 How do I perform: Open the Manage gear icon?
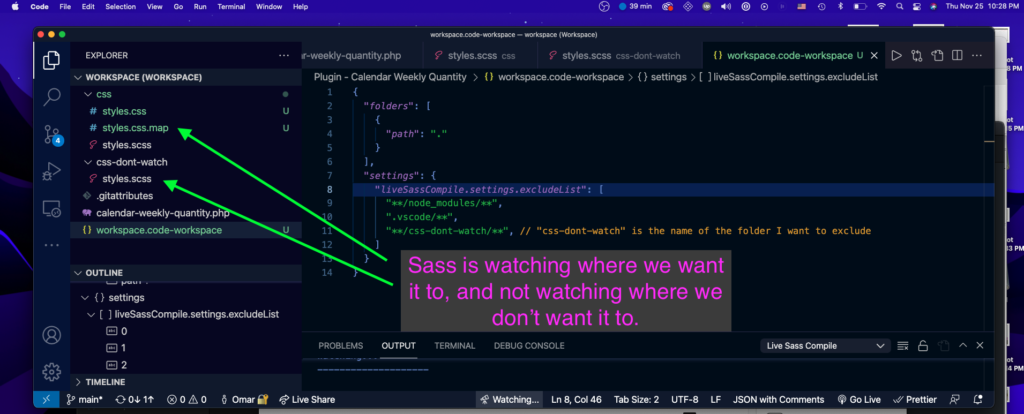pyautogui.click(x=52, y=372)
